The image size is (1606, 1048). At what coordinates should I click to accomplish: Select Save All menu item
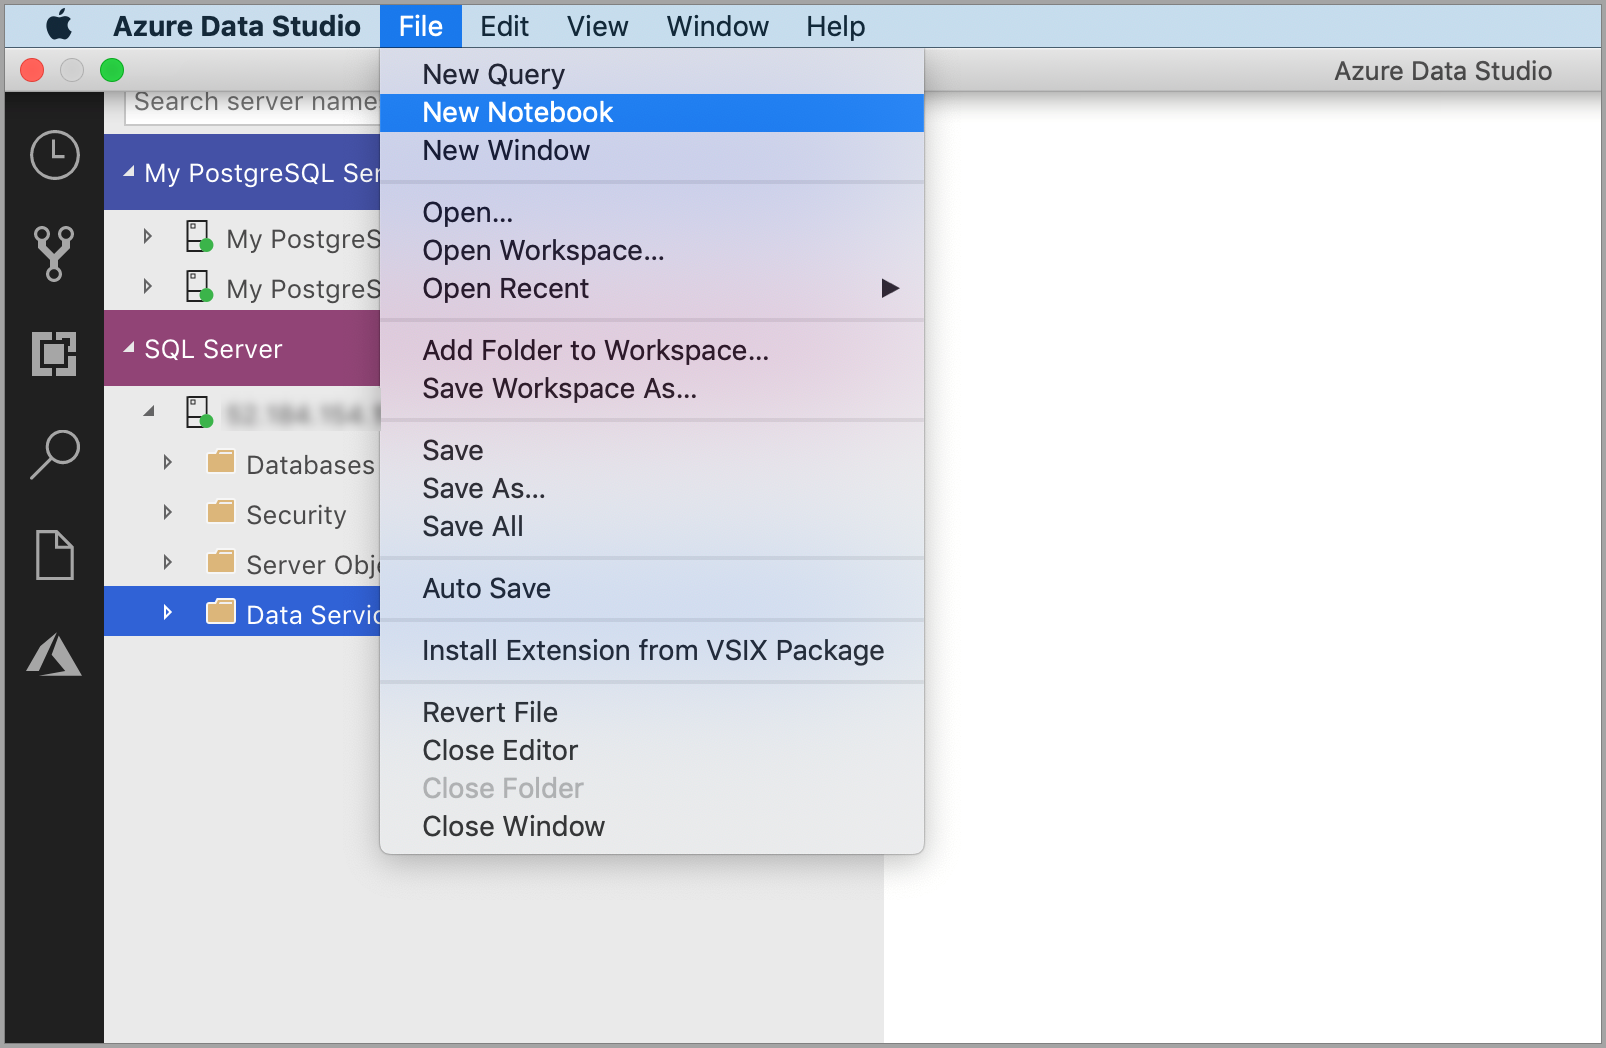(x=652, y=527)
